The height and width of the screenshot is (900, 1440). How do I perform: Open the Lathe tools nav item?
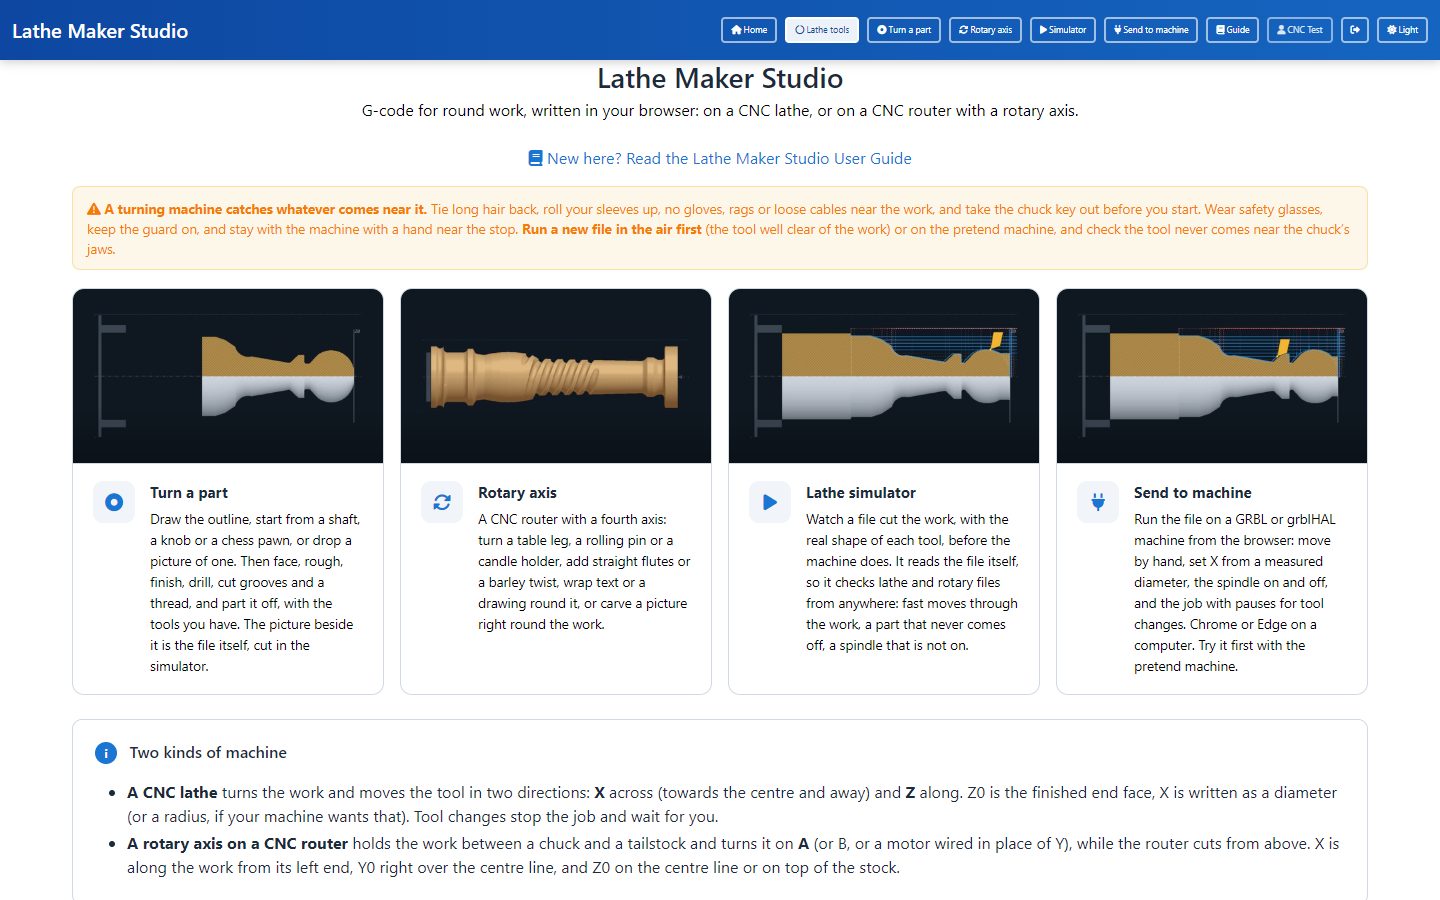click(822, 30)
